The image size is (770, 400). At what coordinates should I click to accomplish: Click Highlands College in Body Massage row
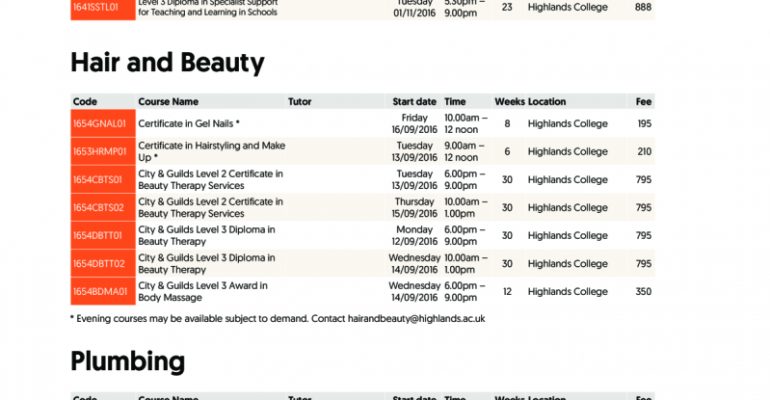point(568,292)
